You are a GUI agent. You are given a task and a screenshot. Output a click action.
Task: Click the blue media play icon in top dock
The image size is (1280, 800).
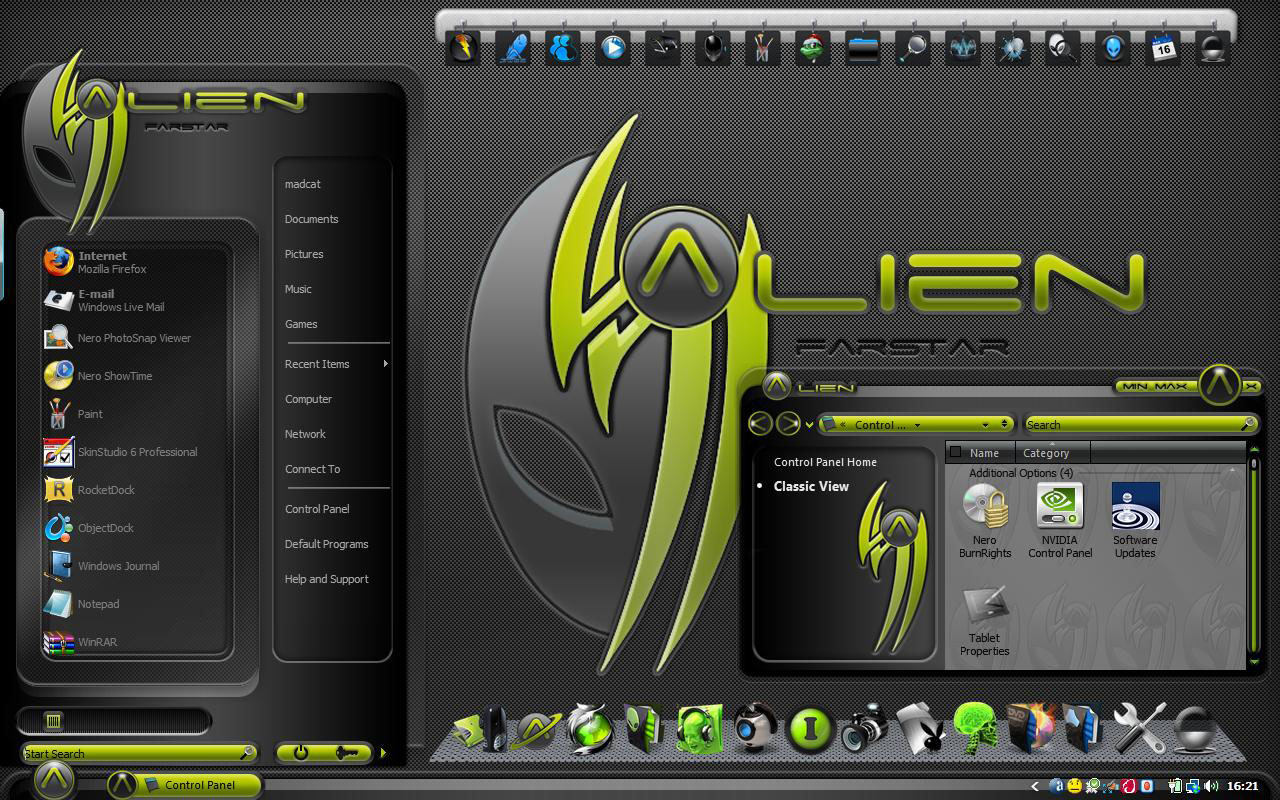click(613, 47)
